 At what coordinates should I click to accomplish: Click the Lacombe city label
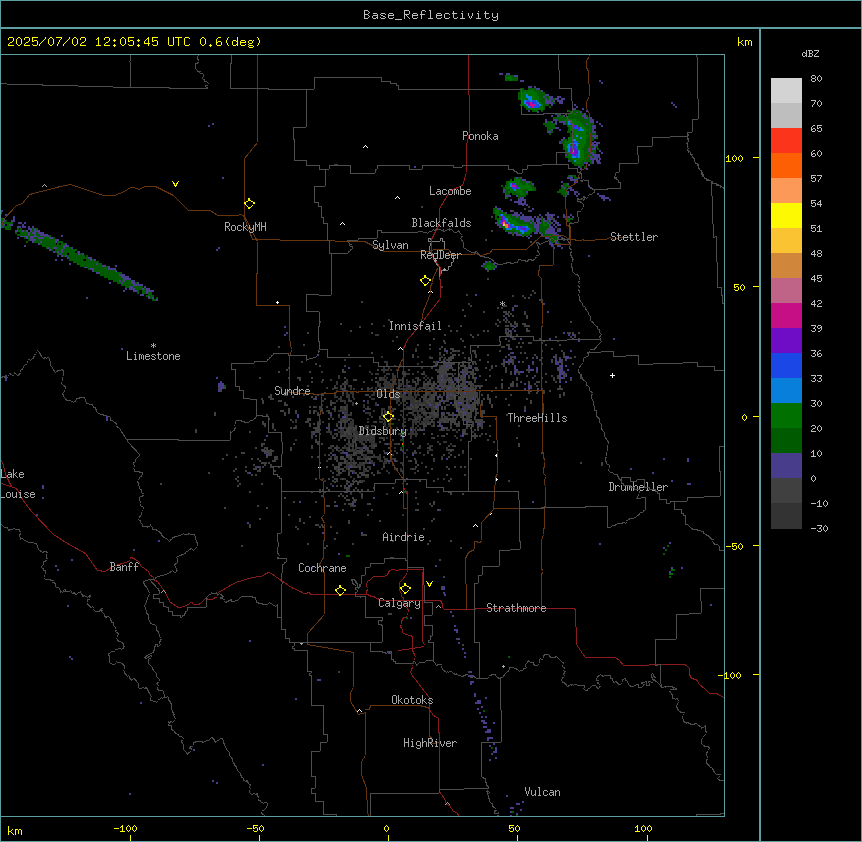[x=450, y=191]
